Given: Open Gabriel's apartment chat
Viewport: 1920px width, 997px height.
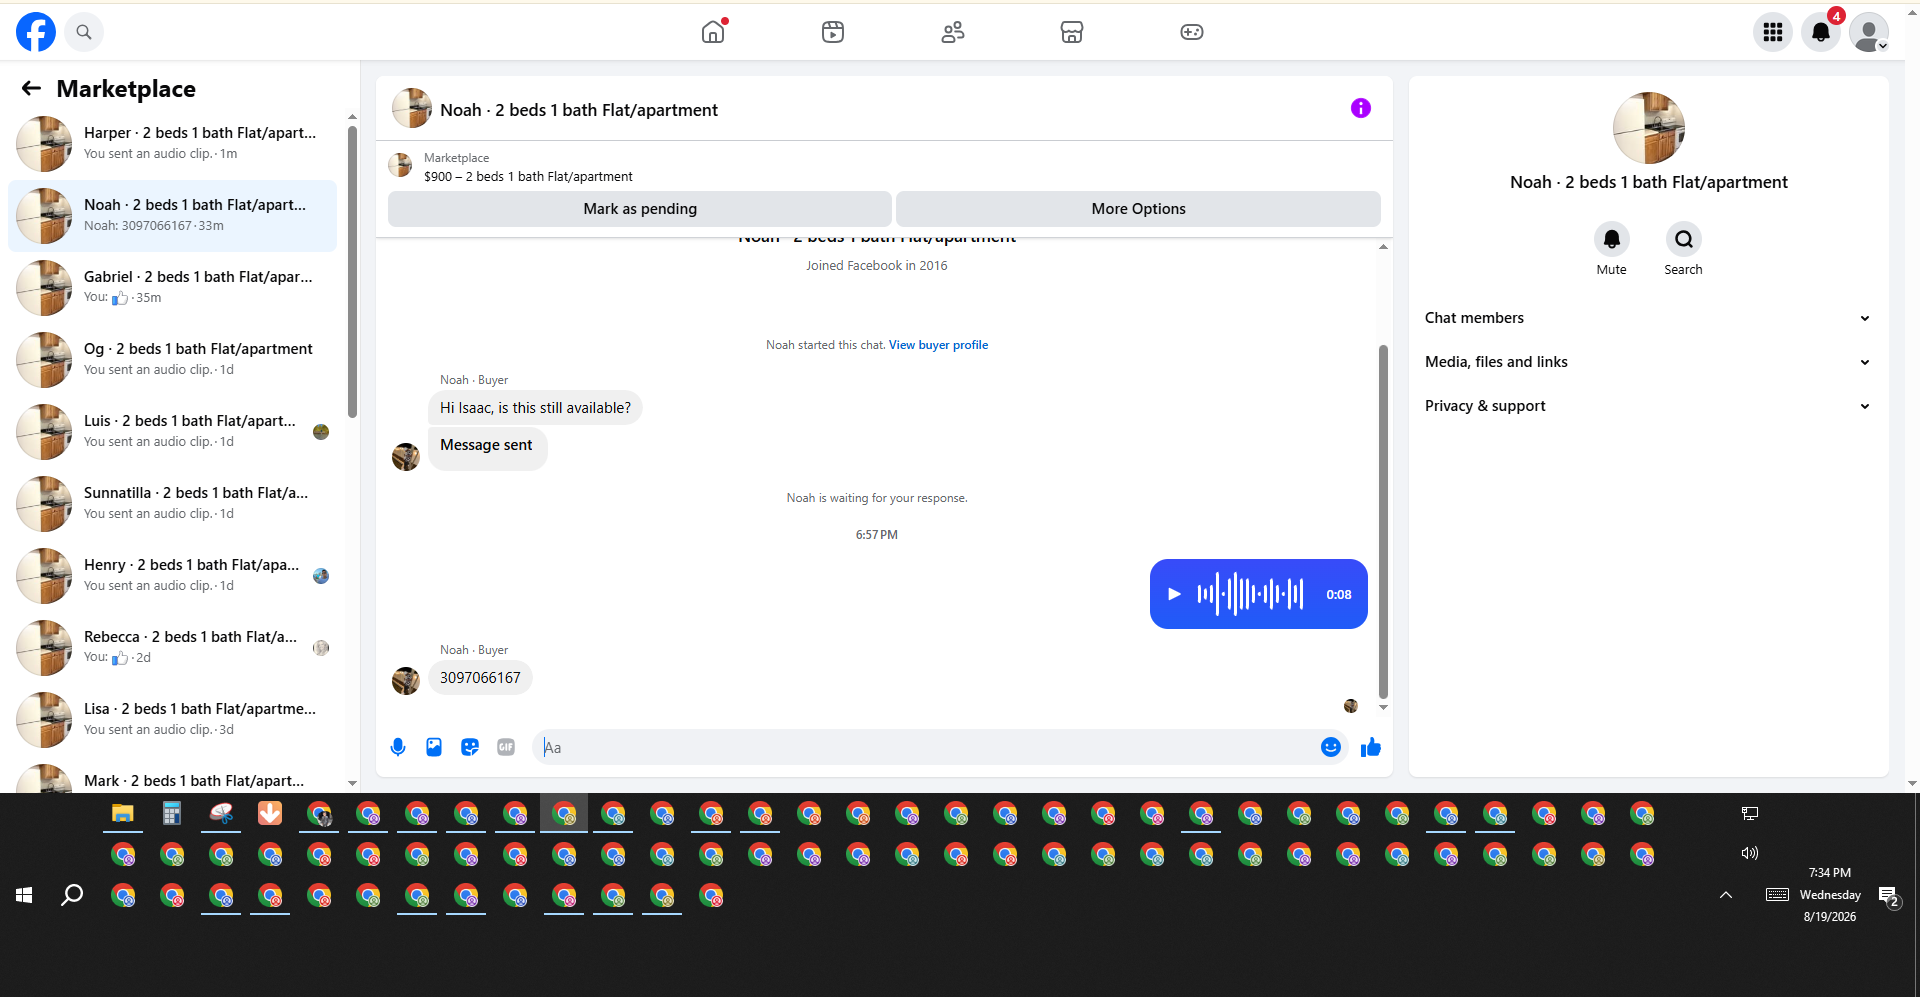Looking at the screenshot, I should pyautogui.click(x=173, y=288).
